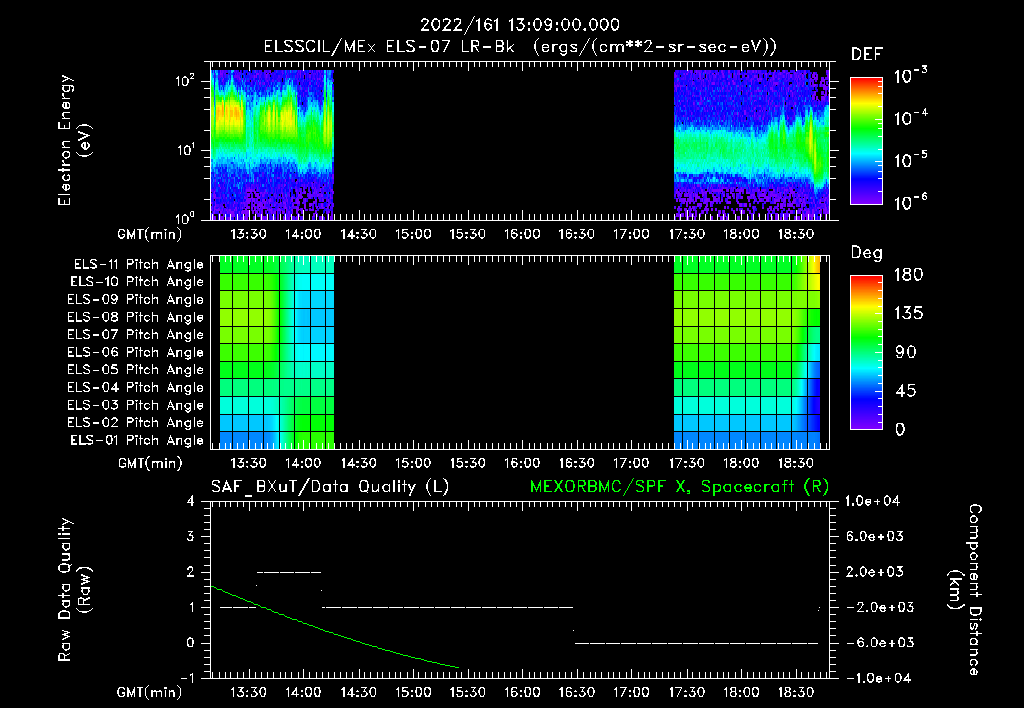Select the ELS-10 Pitch Angle row label
Image resolution: width=1024 pixels, height=708 pixels.
click(x=137, y=282)
